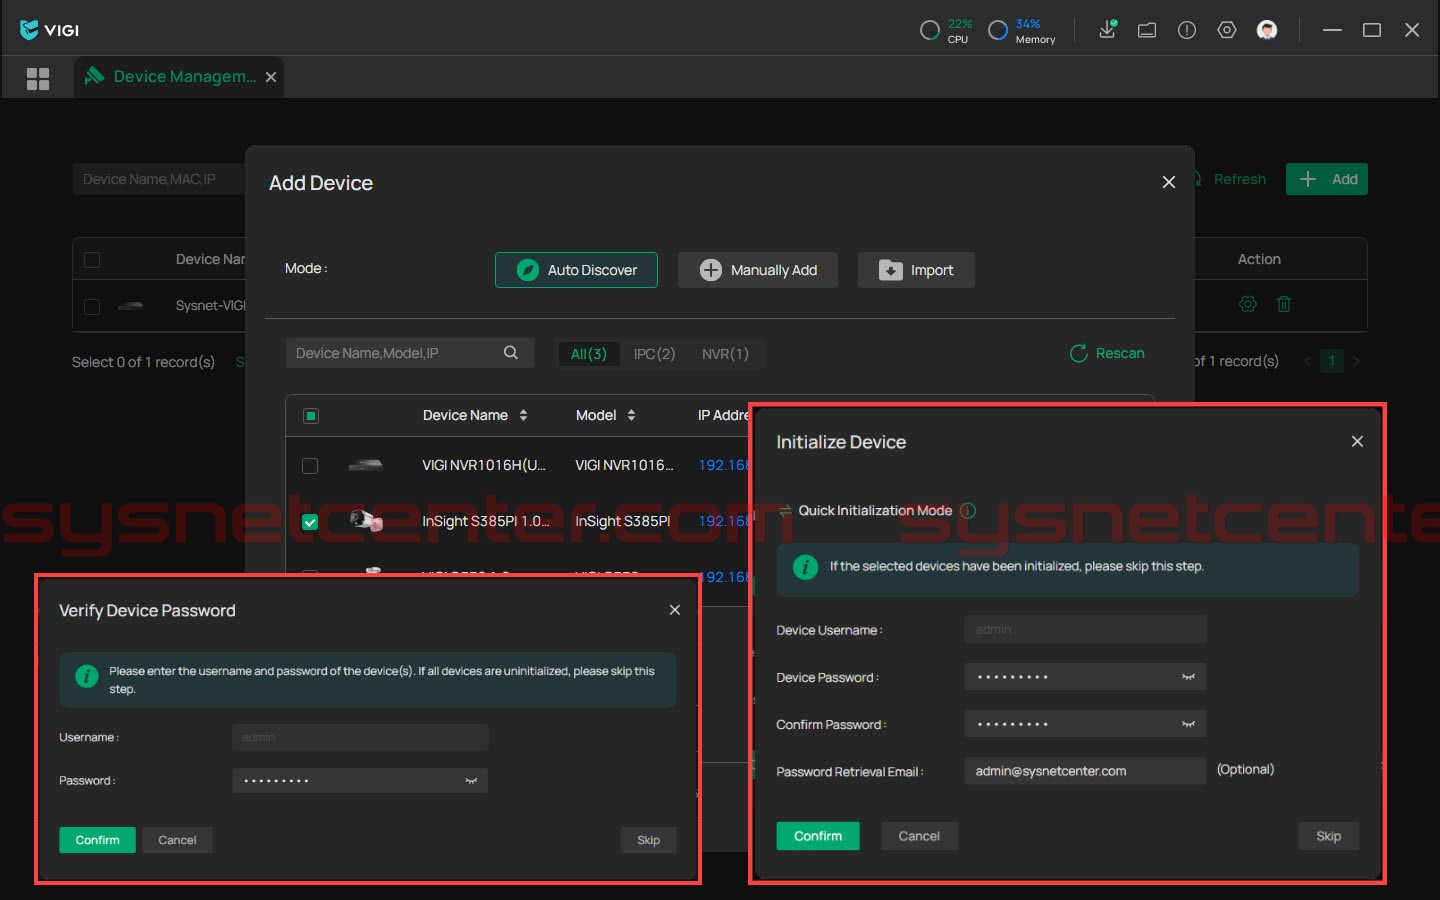This screenshot has width=1440, height=900.
Task: Delete the Sysnet-VIGI device via trash icon
Action: coord(1284,304)
